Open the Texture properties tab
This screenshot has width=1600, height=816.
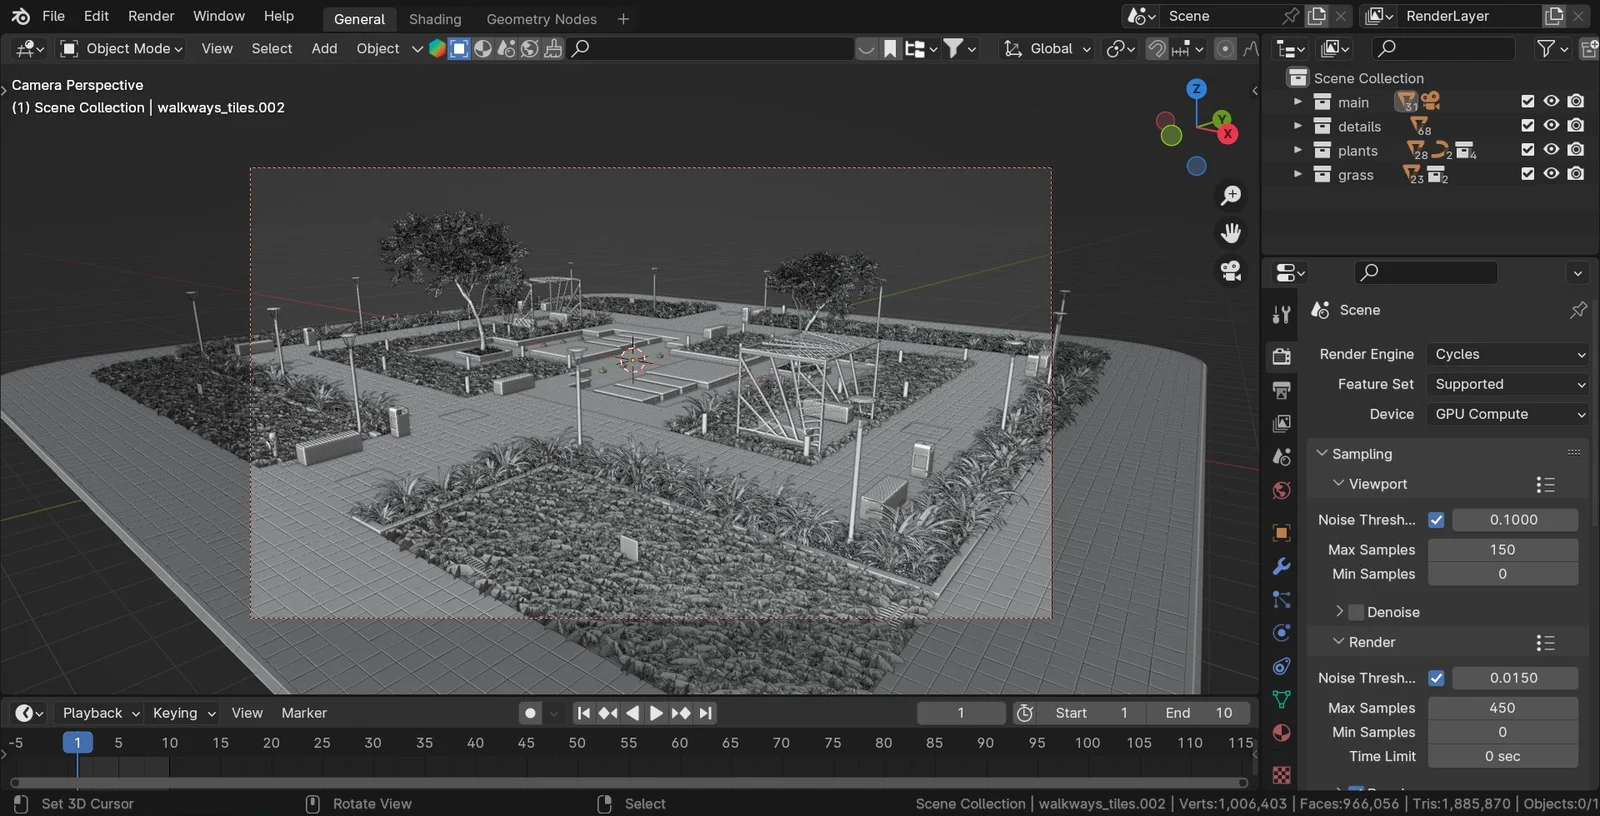1281,775
